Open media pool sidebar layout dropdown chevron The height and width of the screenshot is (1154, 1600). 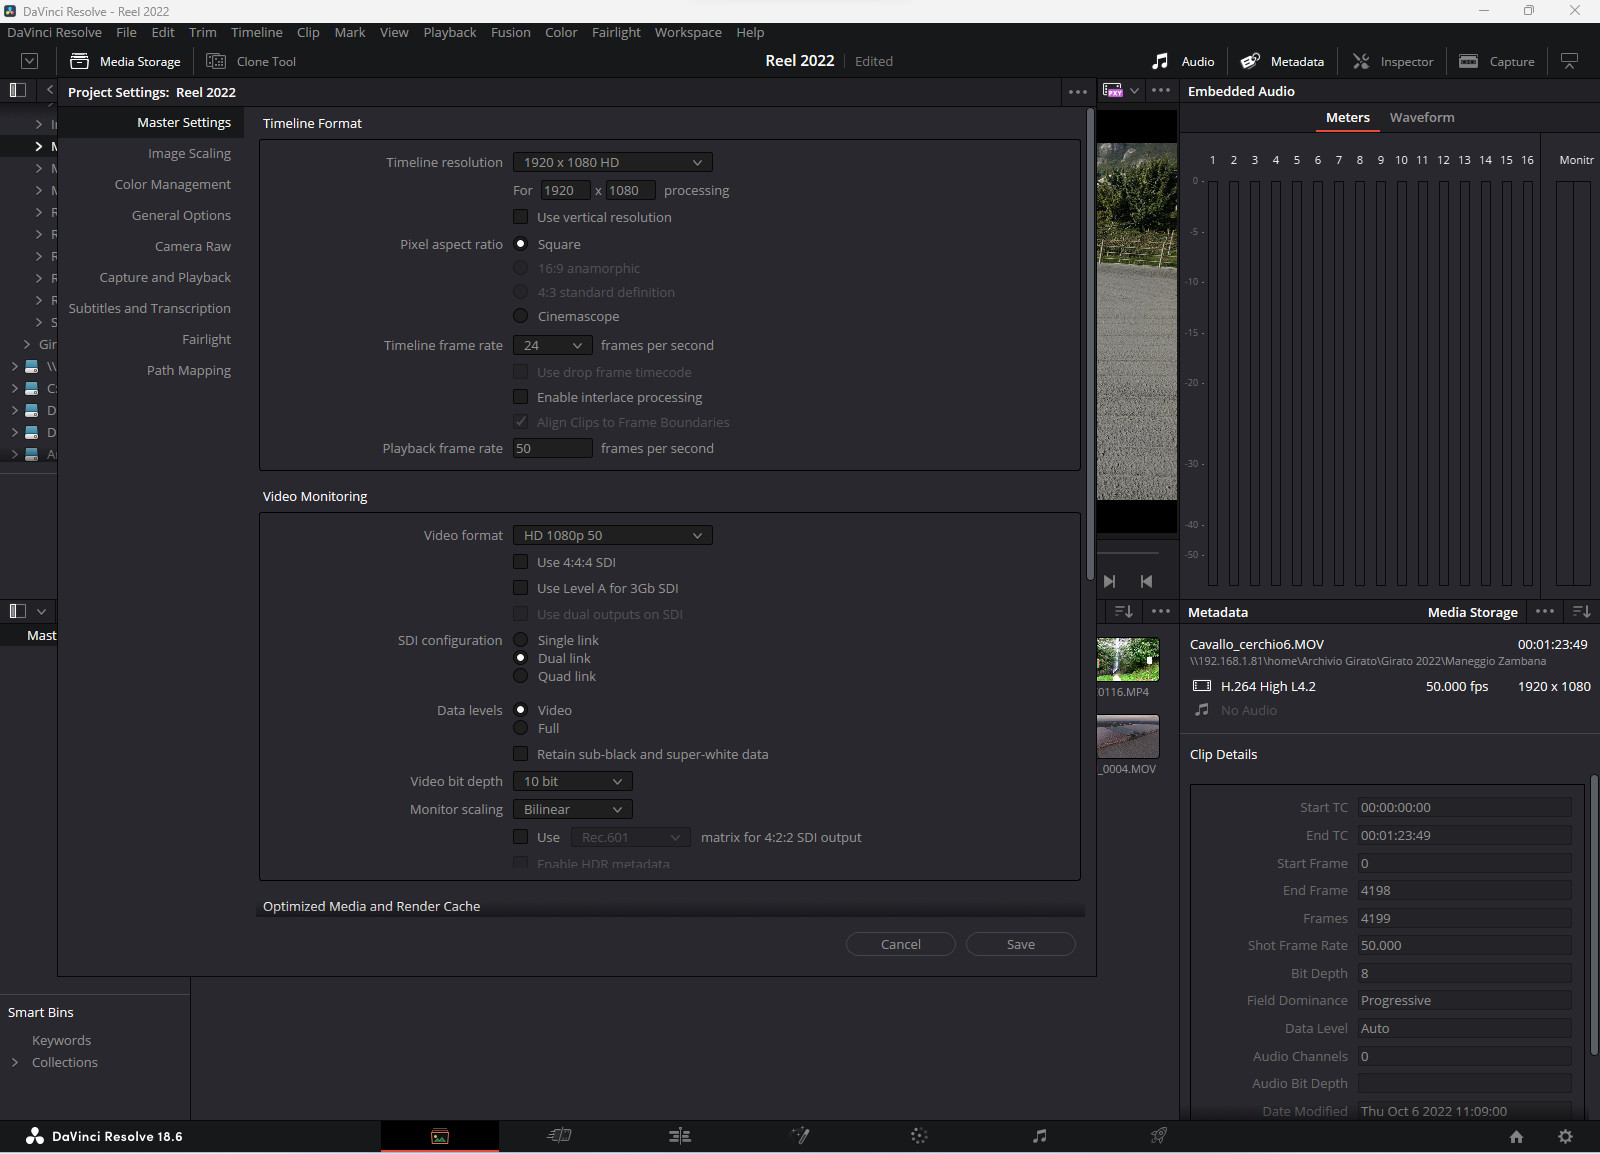pyautogui.click(x=41, y=611)
